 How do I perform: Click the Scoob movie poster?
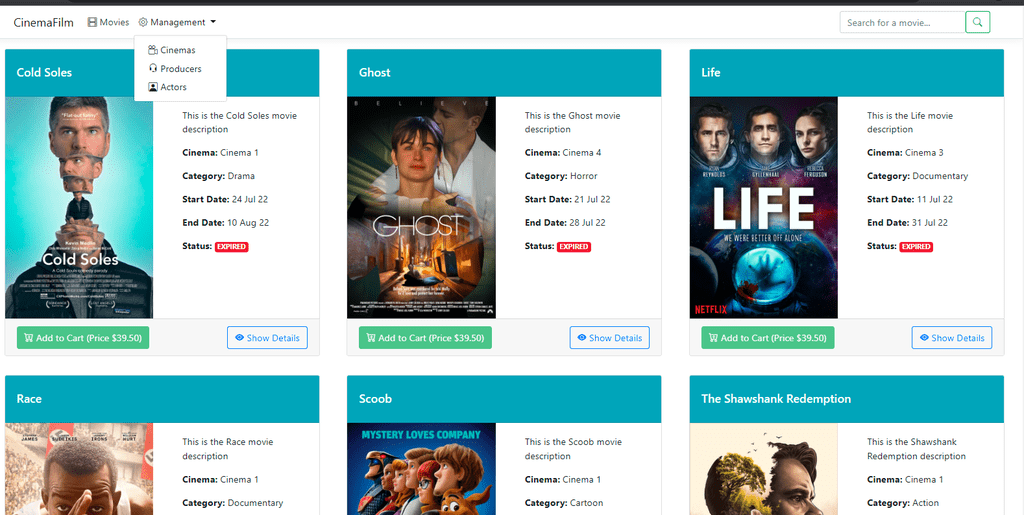[x=421, y=469]
